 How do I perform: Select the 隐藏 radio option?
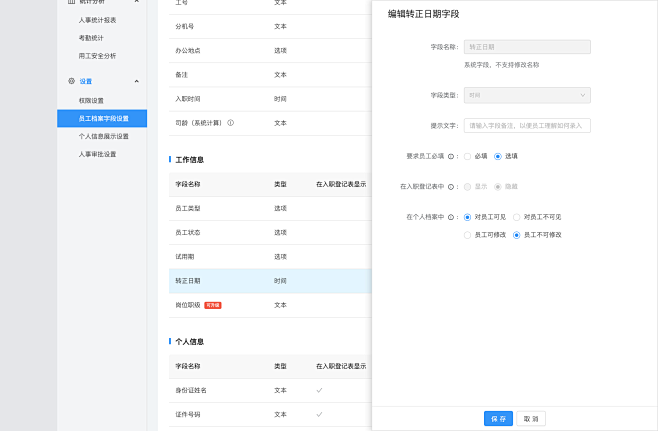pos(498,187)
